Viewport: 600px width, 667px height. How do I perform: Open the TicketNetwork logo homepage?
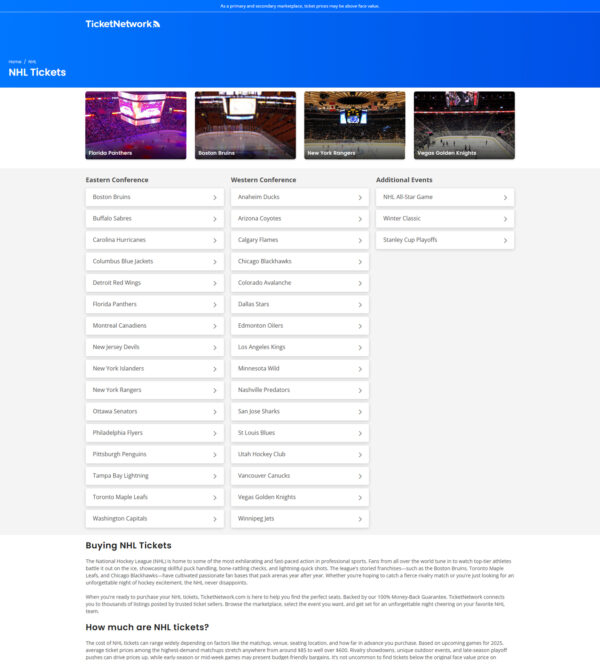(x=123, y=24)
